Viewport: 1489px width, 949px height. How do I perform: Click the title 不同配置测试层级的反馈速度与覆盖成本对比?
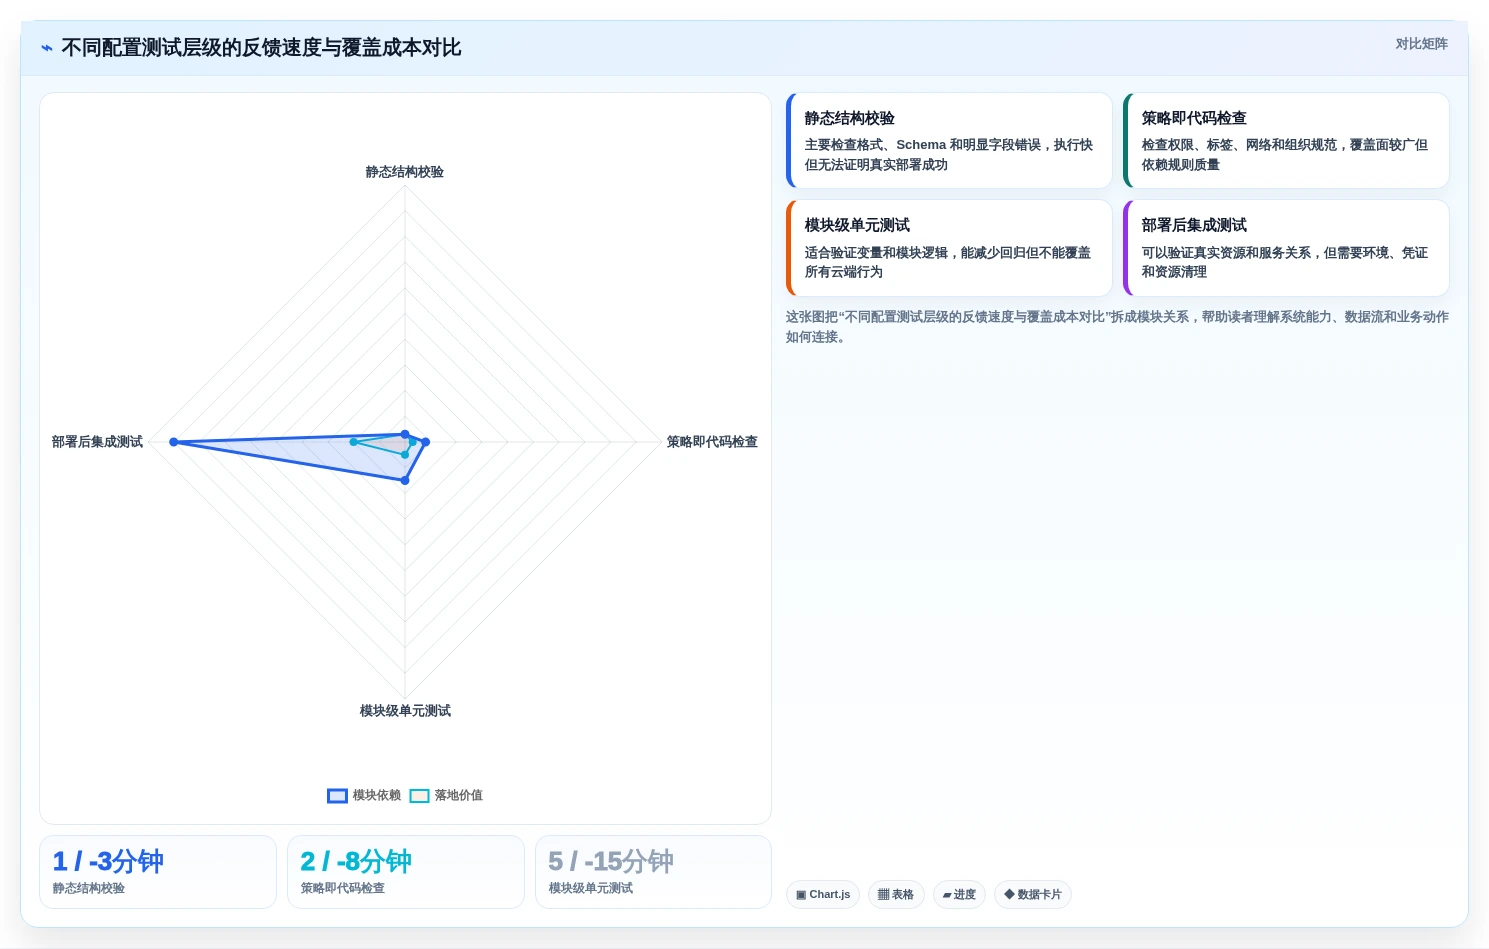coord(261,48)
